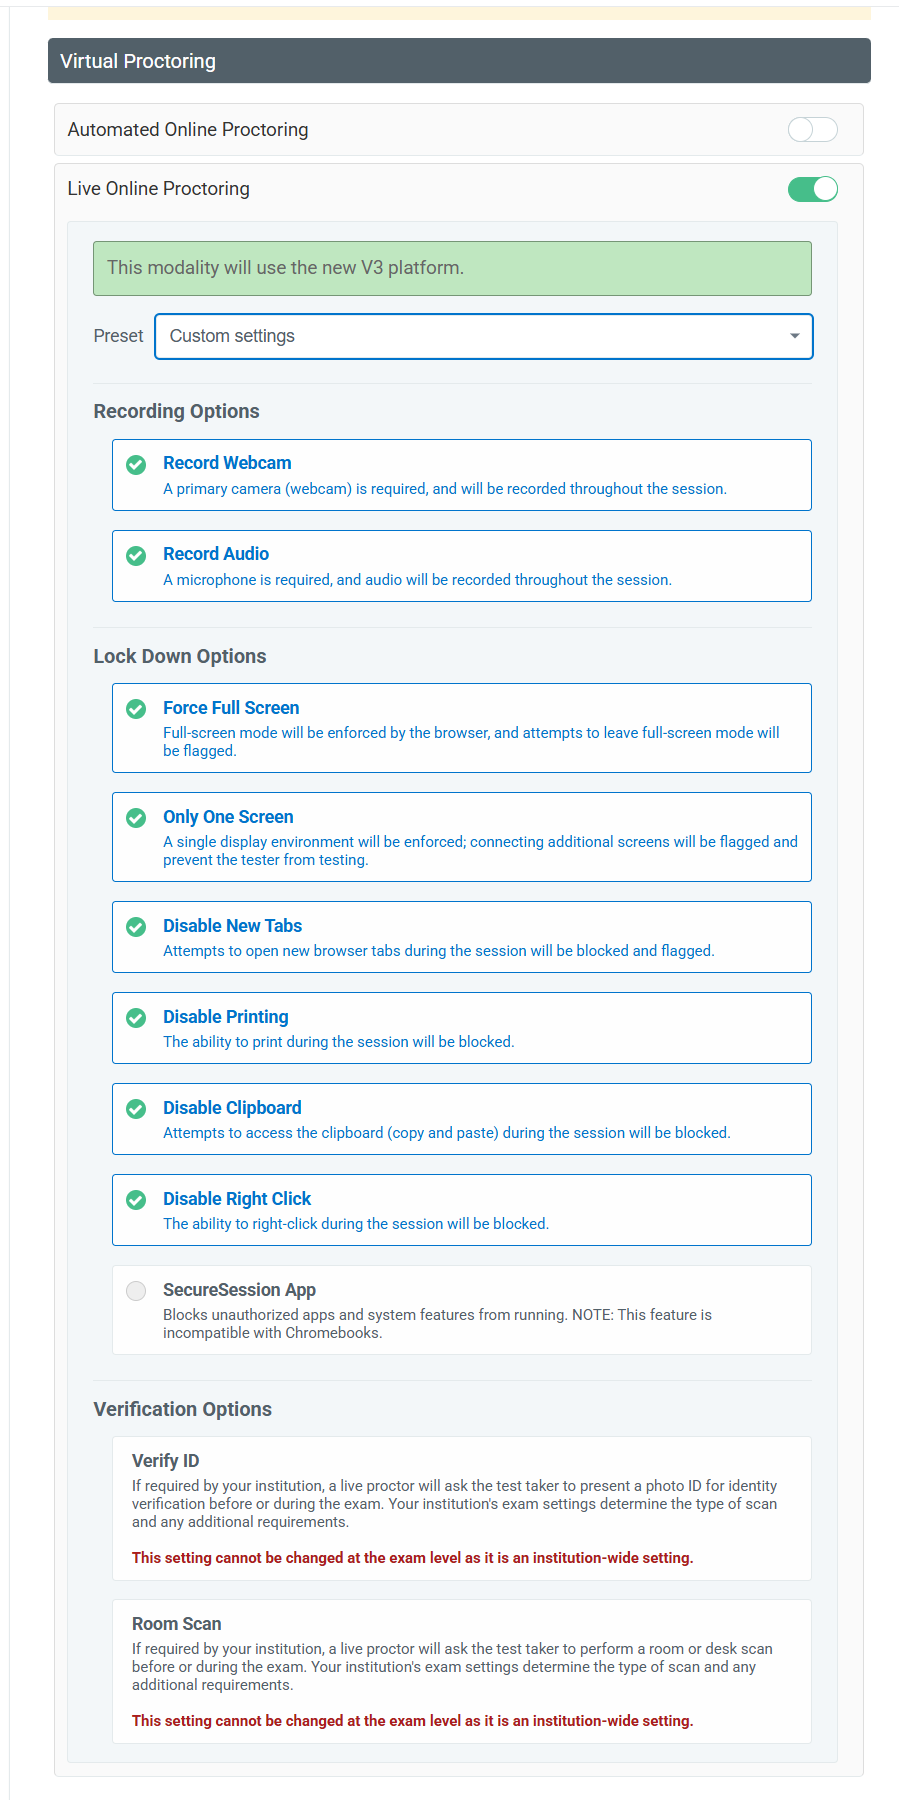
Task: Click the Automated Online Proctoring label
Action: click(188, 130)
